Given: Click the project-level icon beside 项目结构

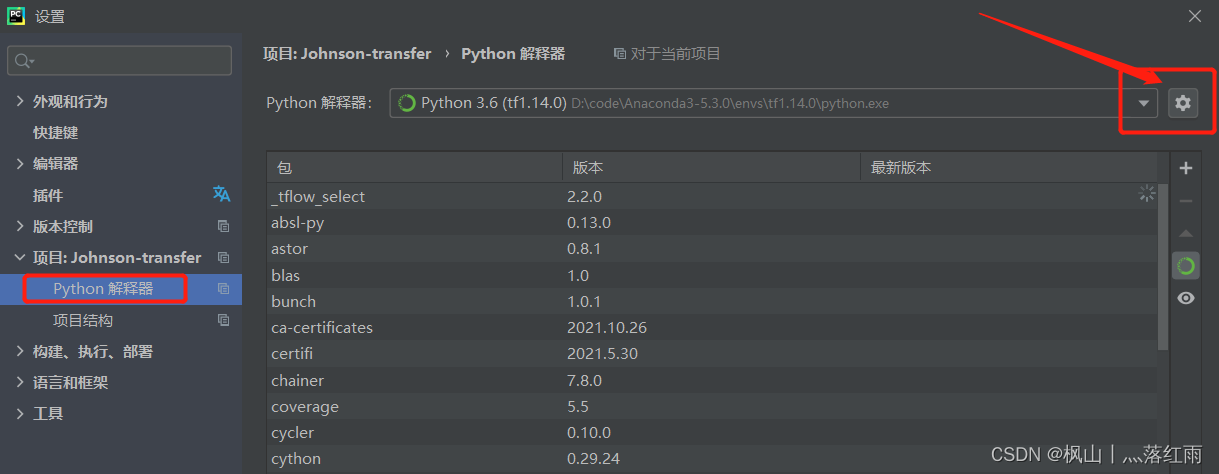Looking at the screenshot, I should (x=223, y=320).
